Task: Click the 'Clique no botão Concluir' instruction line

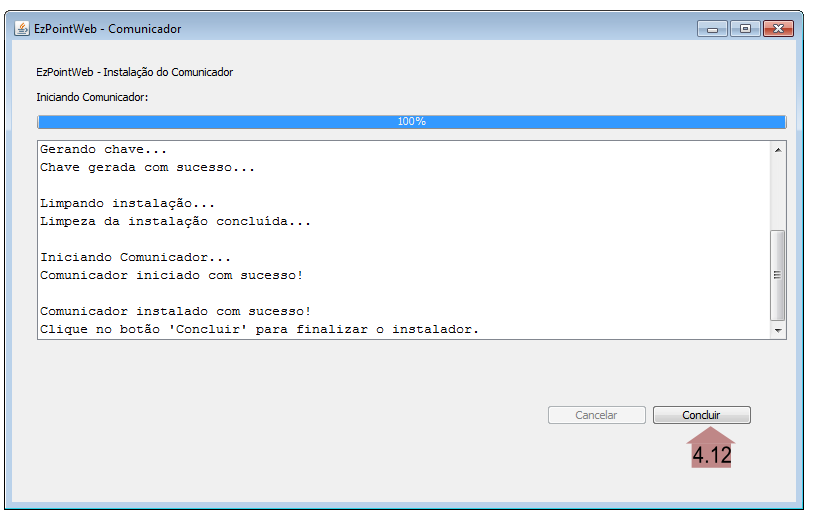Action: pos(259,329)
